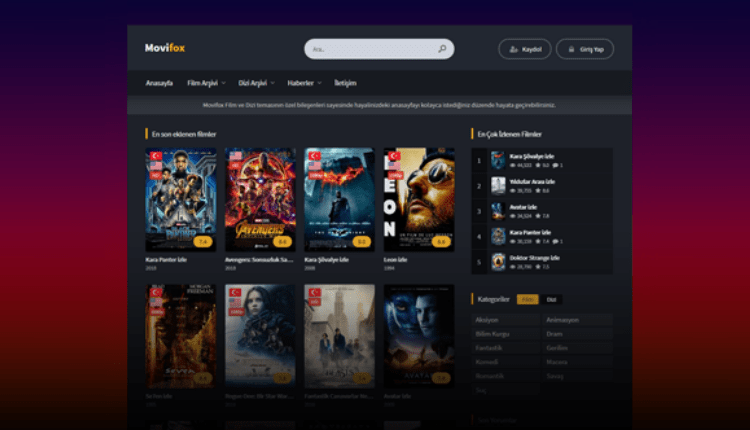Click the 1080p tag on Leon poster
Image resolution: width=750 pixels, height=430 pixels.
[396, 176]
